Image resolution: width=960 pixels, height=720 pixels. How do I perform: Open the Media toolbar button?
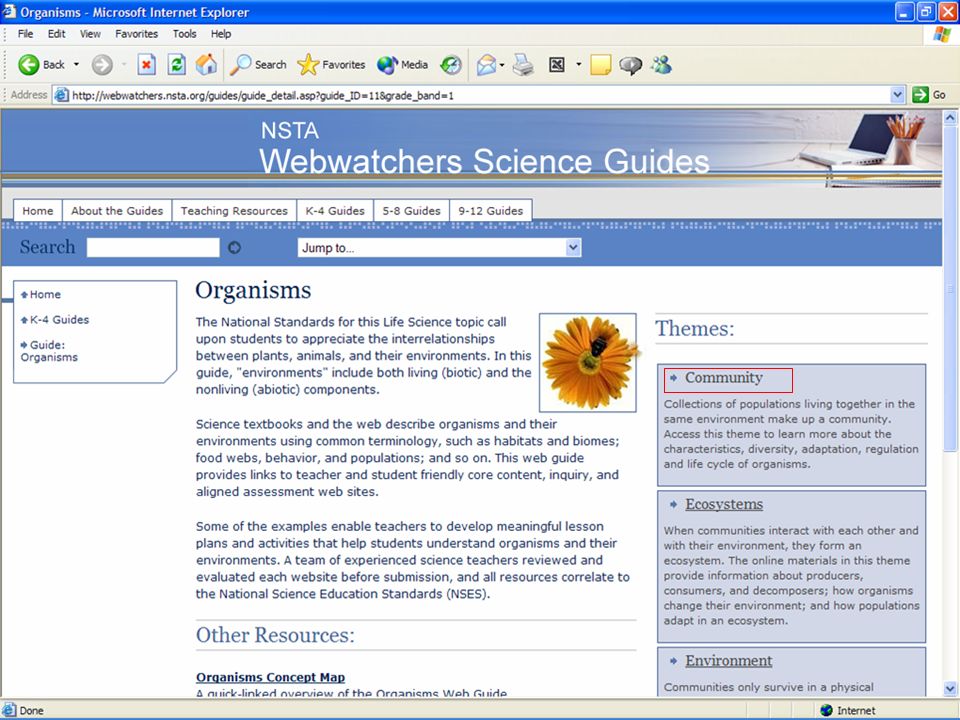pos(402,64)
